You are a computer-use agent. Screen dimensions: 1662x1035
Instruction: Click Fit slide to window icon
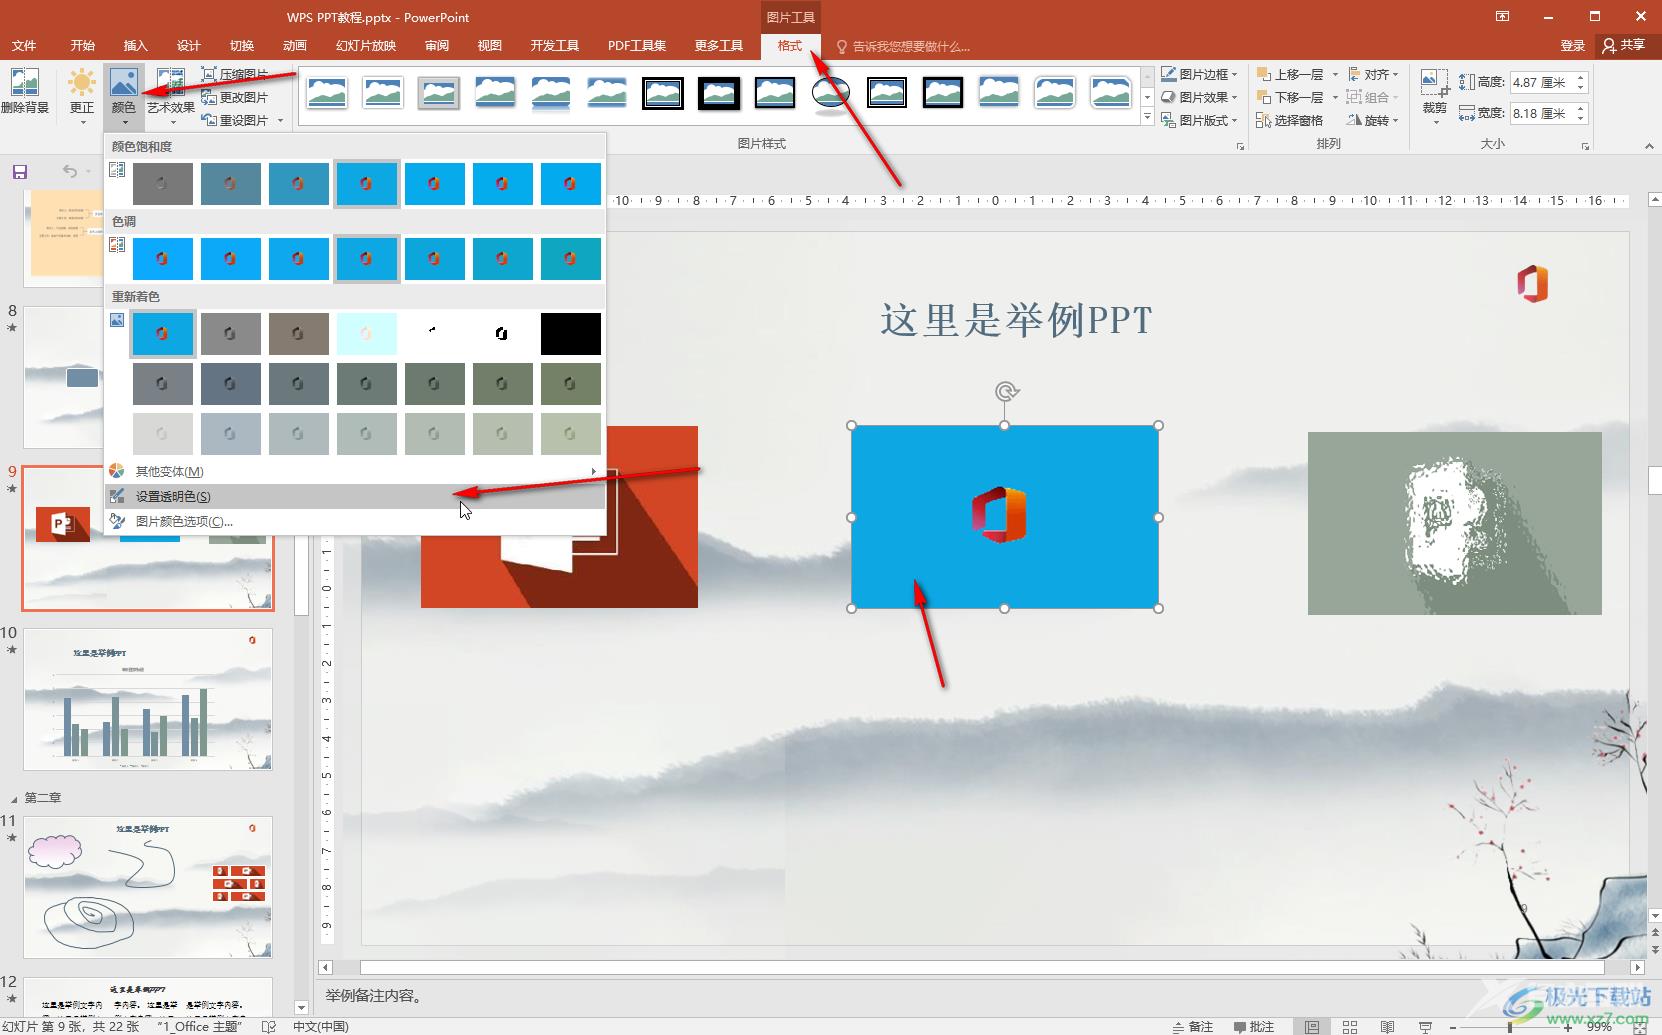coord(1640,1027)
